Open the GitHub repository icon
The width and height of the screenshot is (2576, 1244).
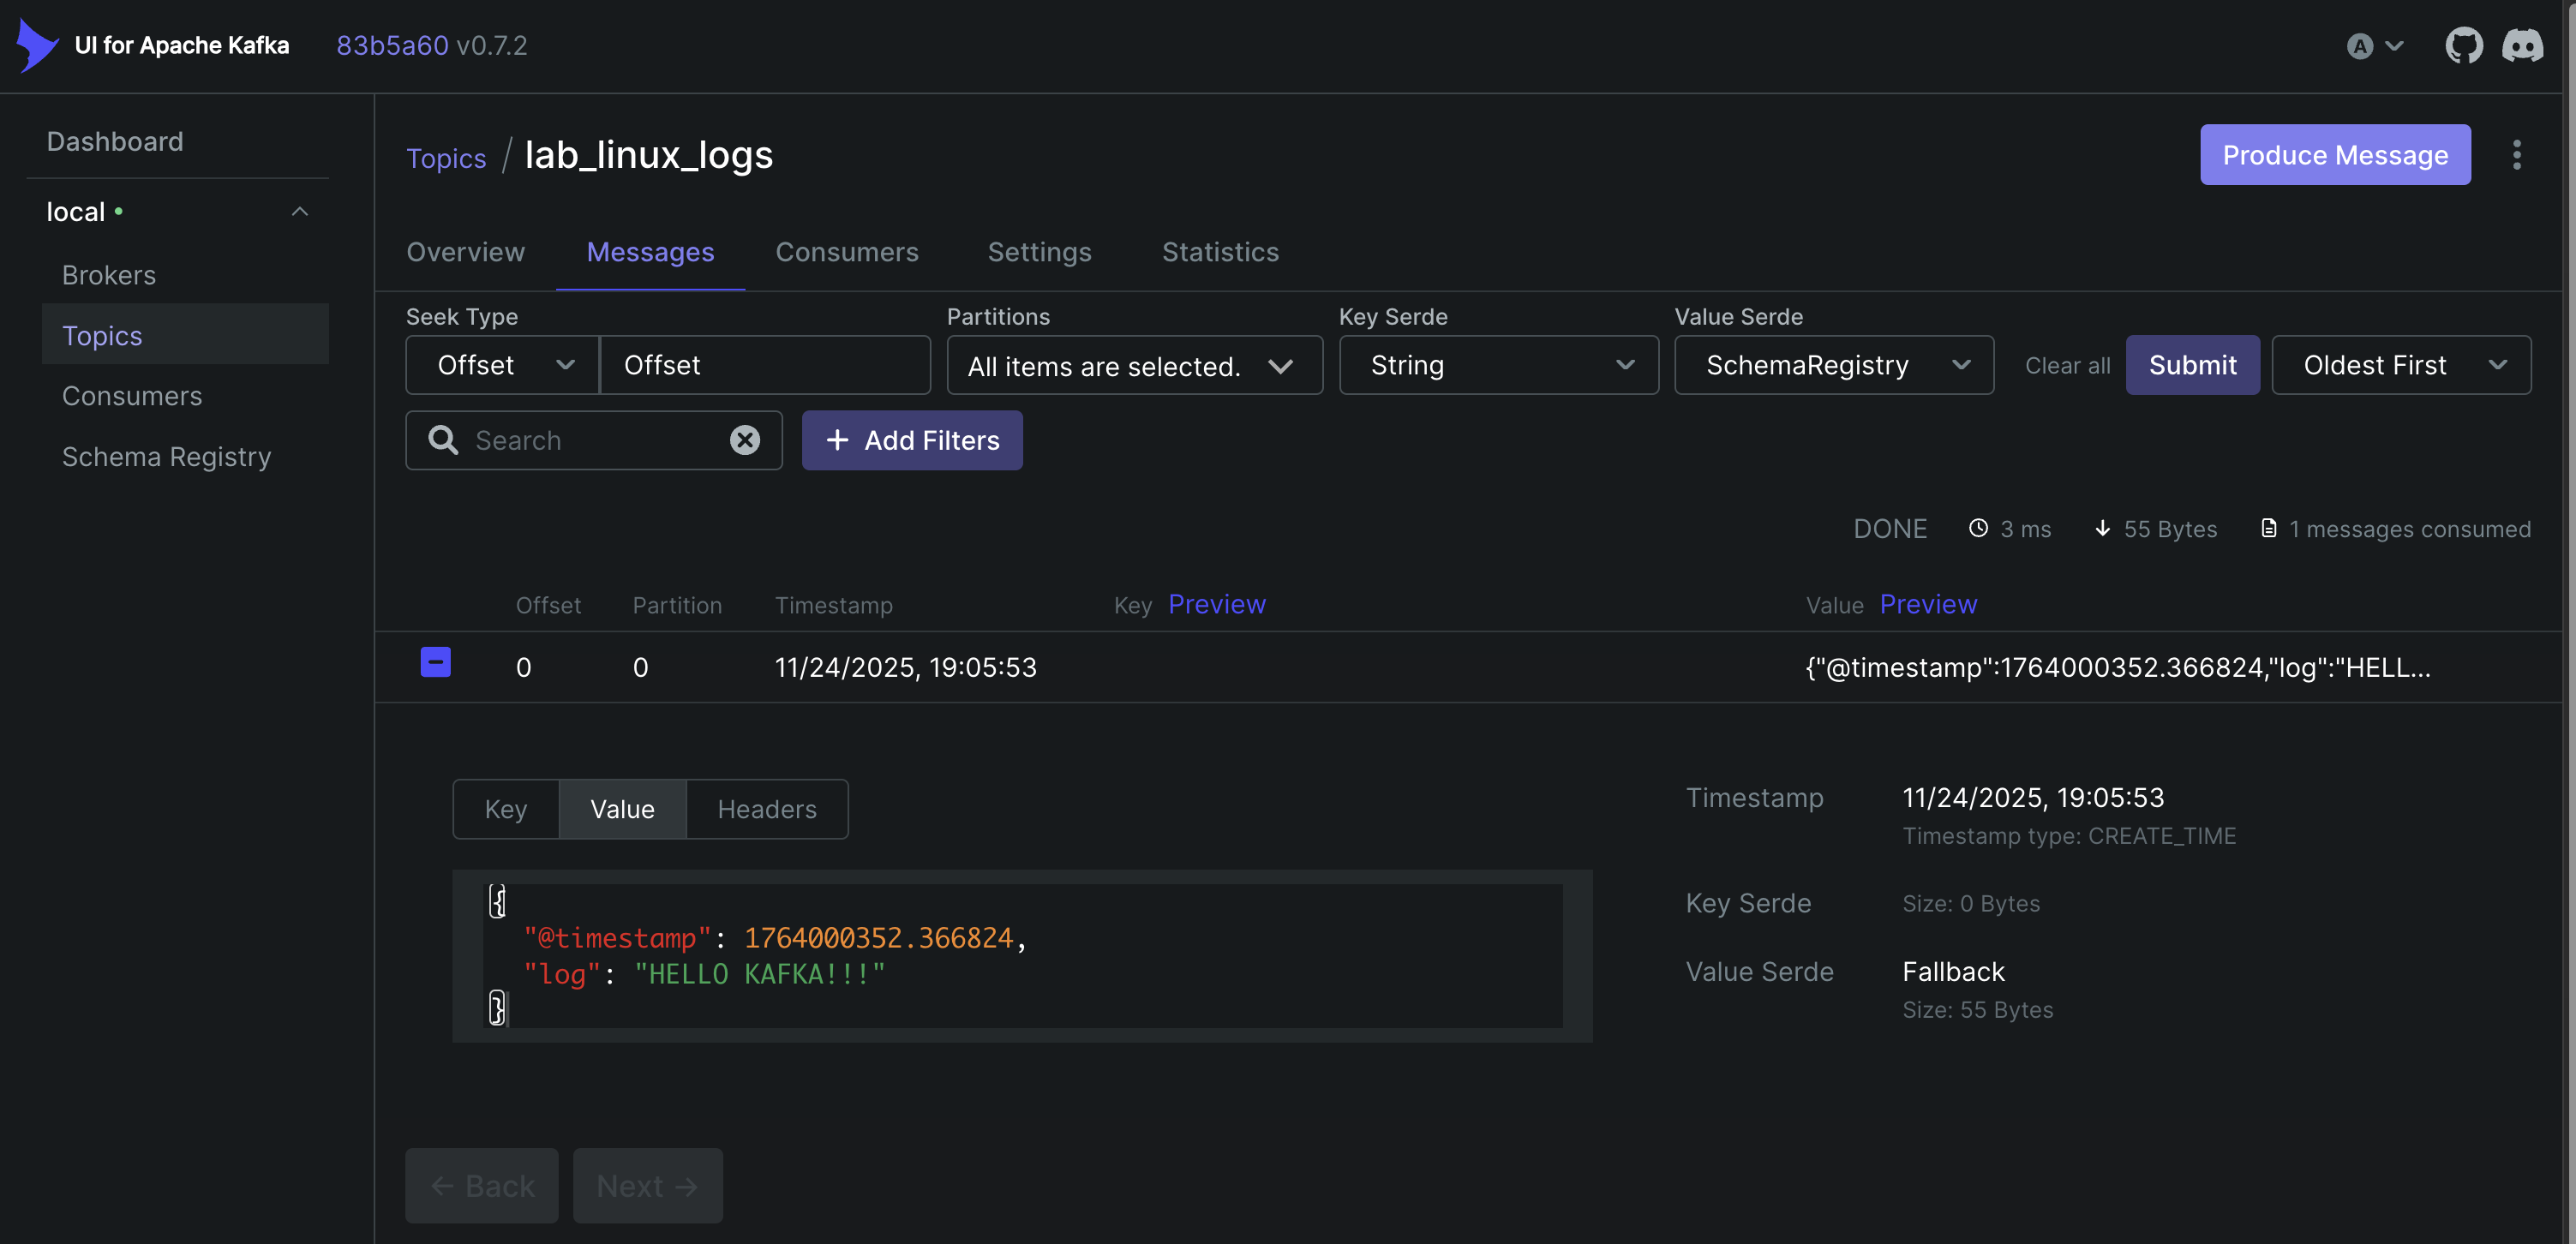[2463, 45]
